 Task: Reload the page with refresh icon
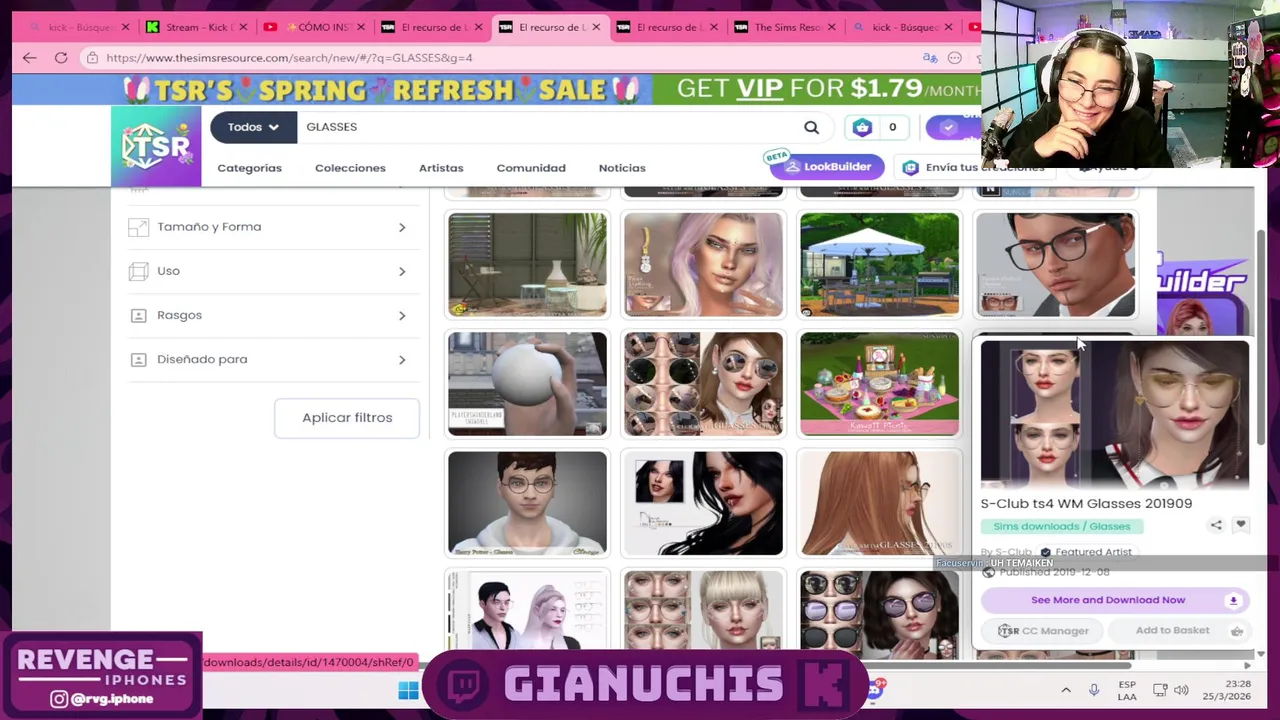click(61, 58)
